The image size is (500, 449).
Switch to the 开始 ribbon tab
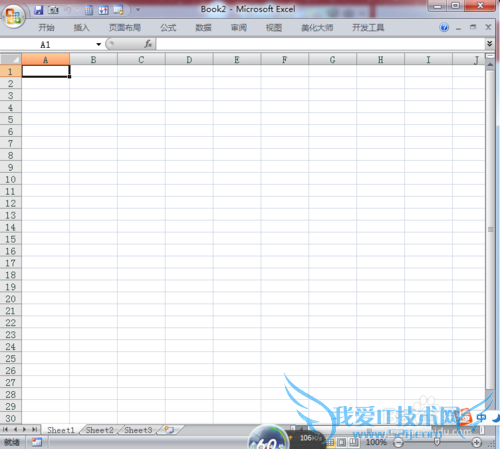tap(46, 28)
